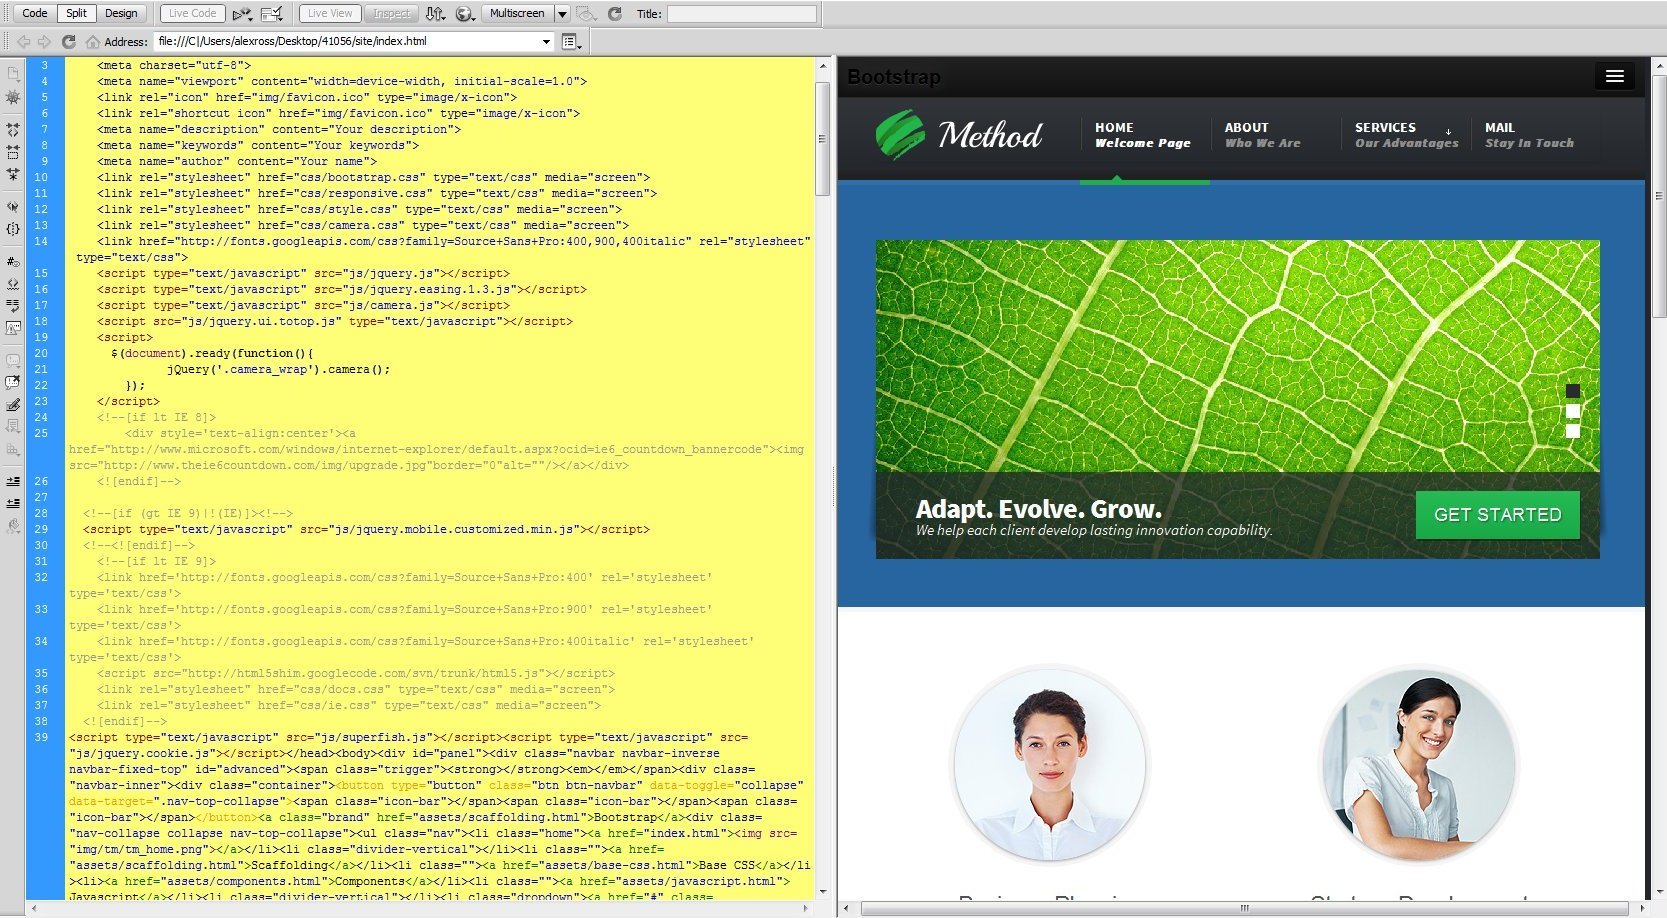The image size is (1667, 918).
Task: Open the address bar history dropdown
Action: click(546, 42)
